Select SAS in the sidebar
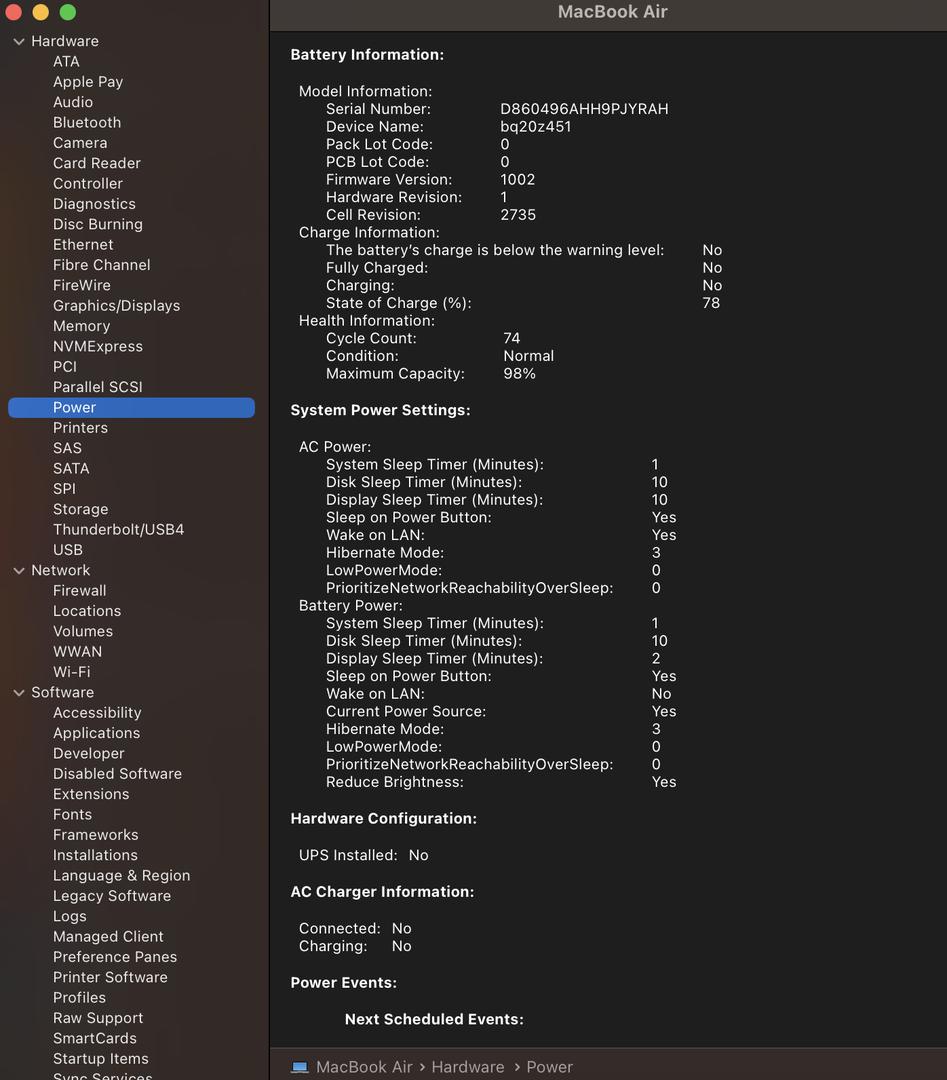This screenshot has height=1080, width=947. point(67,448)
